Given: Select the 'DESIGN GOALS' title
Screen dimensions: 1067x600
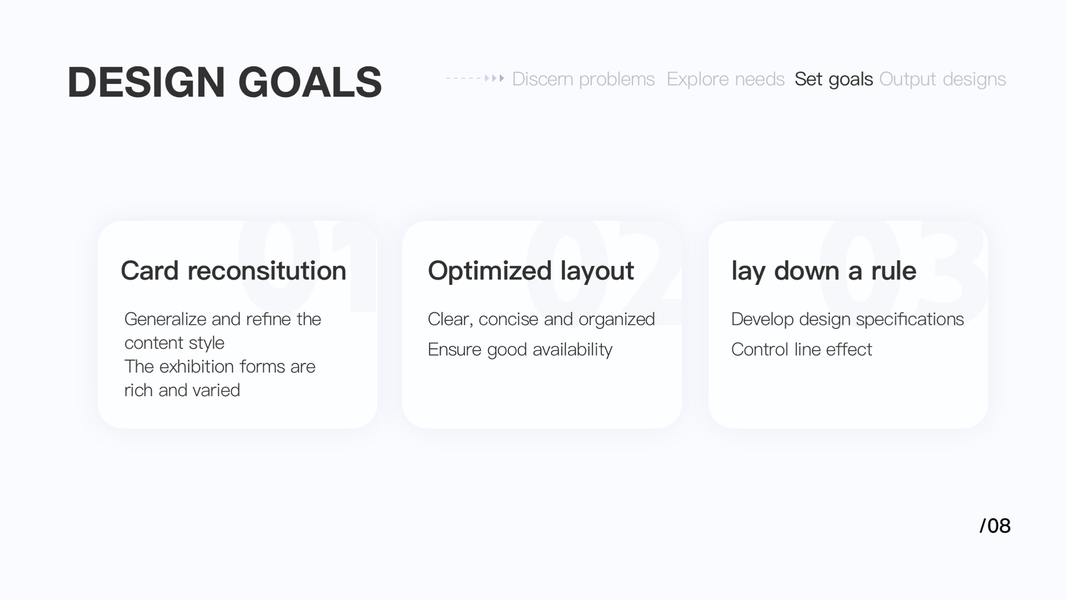Looking at the screenshot, I should click(x=224, y=82).
